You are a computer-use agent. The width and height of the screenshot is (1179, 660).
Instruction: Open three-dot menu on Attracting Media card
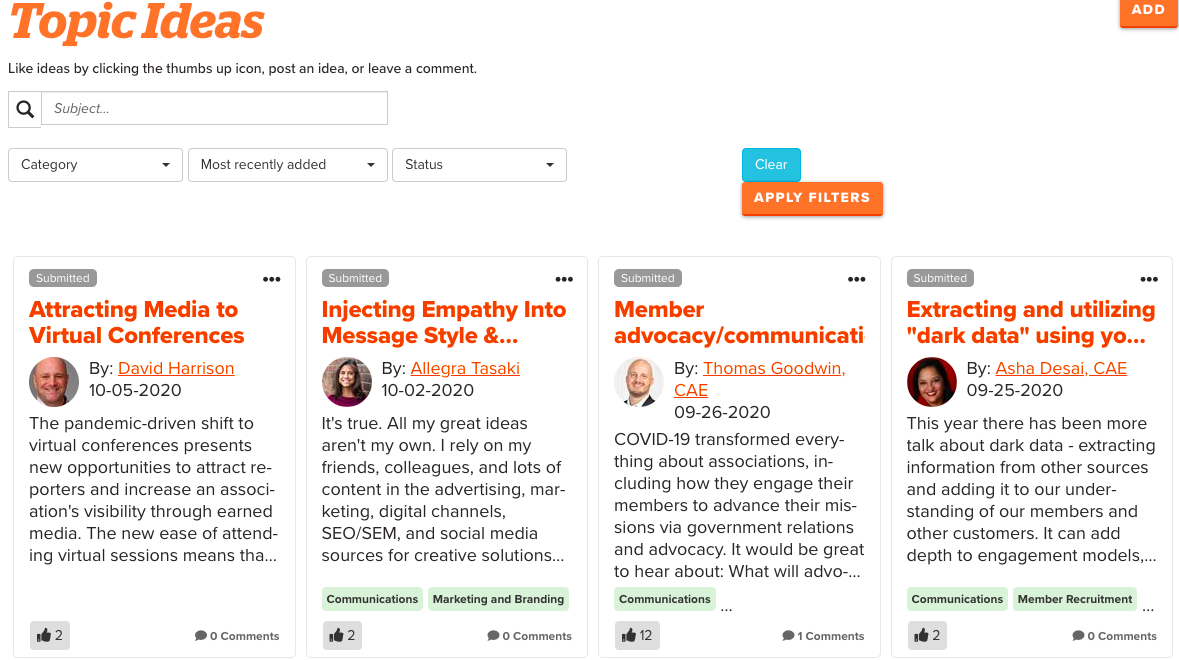[x=272, y=279]
